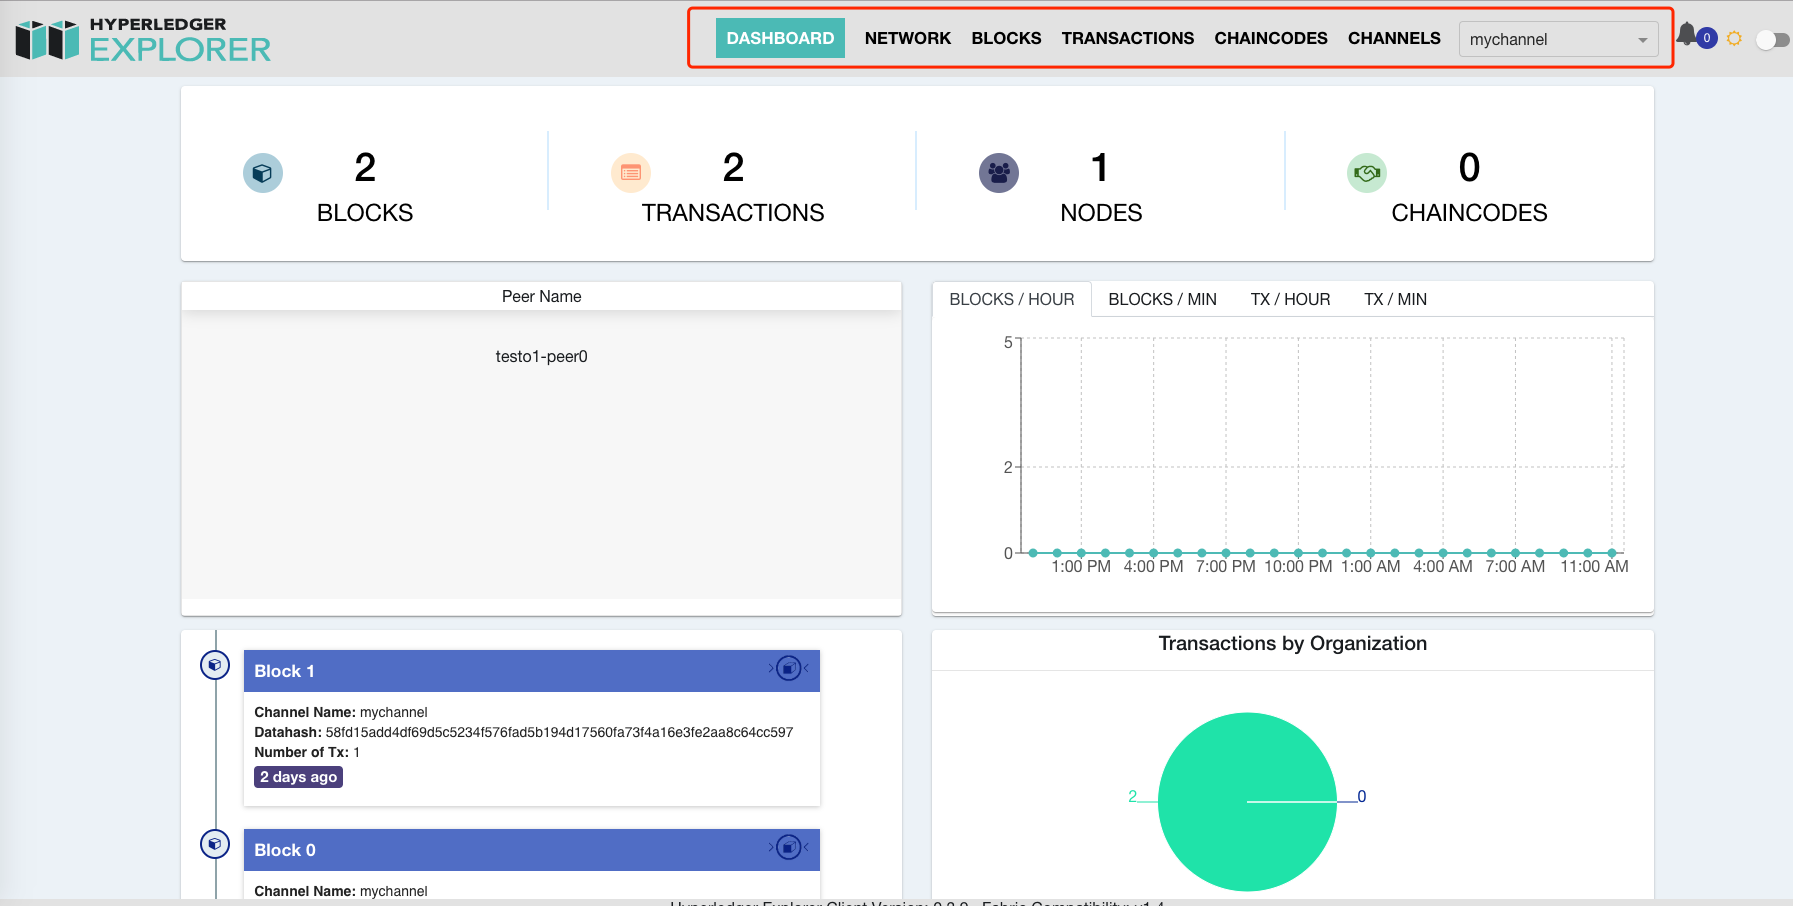Toggle the dark mode switch

tap(1772, 39)
